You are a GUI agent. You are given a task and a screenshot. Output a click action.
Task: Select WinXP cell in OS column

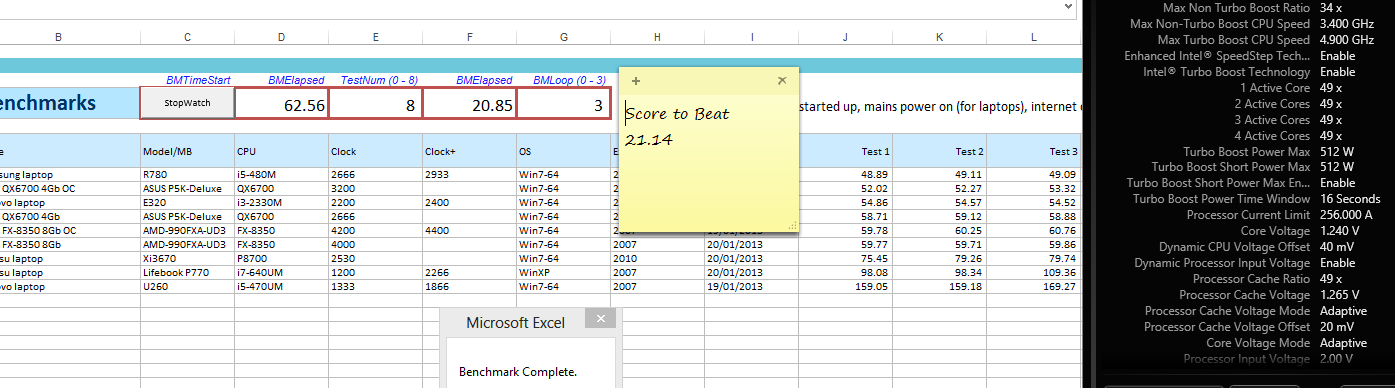coord(563,272)
